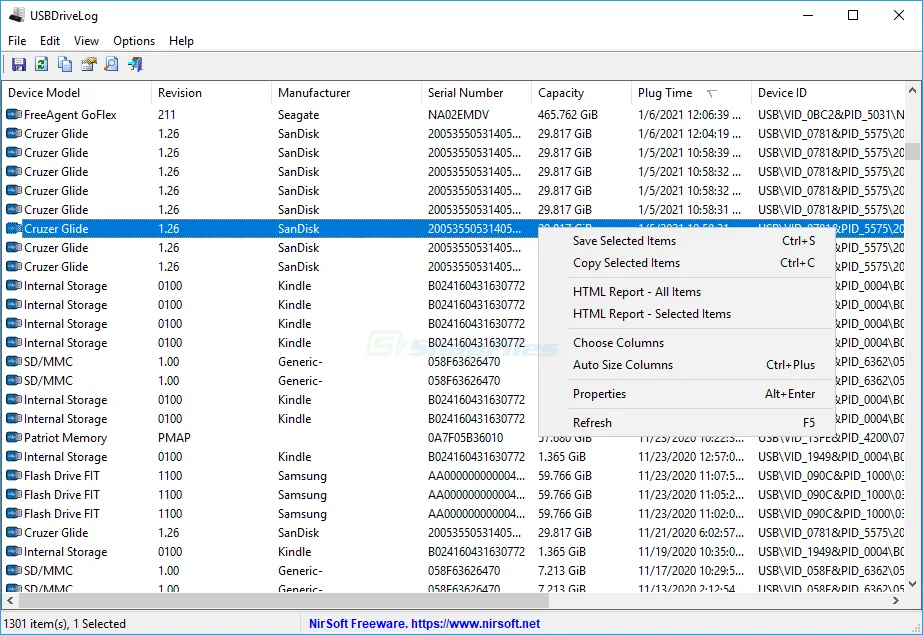Sort by Revision column header
The height and width of the screenshot is (635, 923).
[211, 93]
